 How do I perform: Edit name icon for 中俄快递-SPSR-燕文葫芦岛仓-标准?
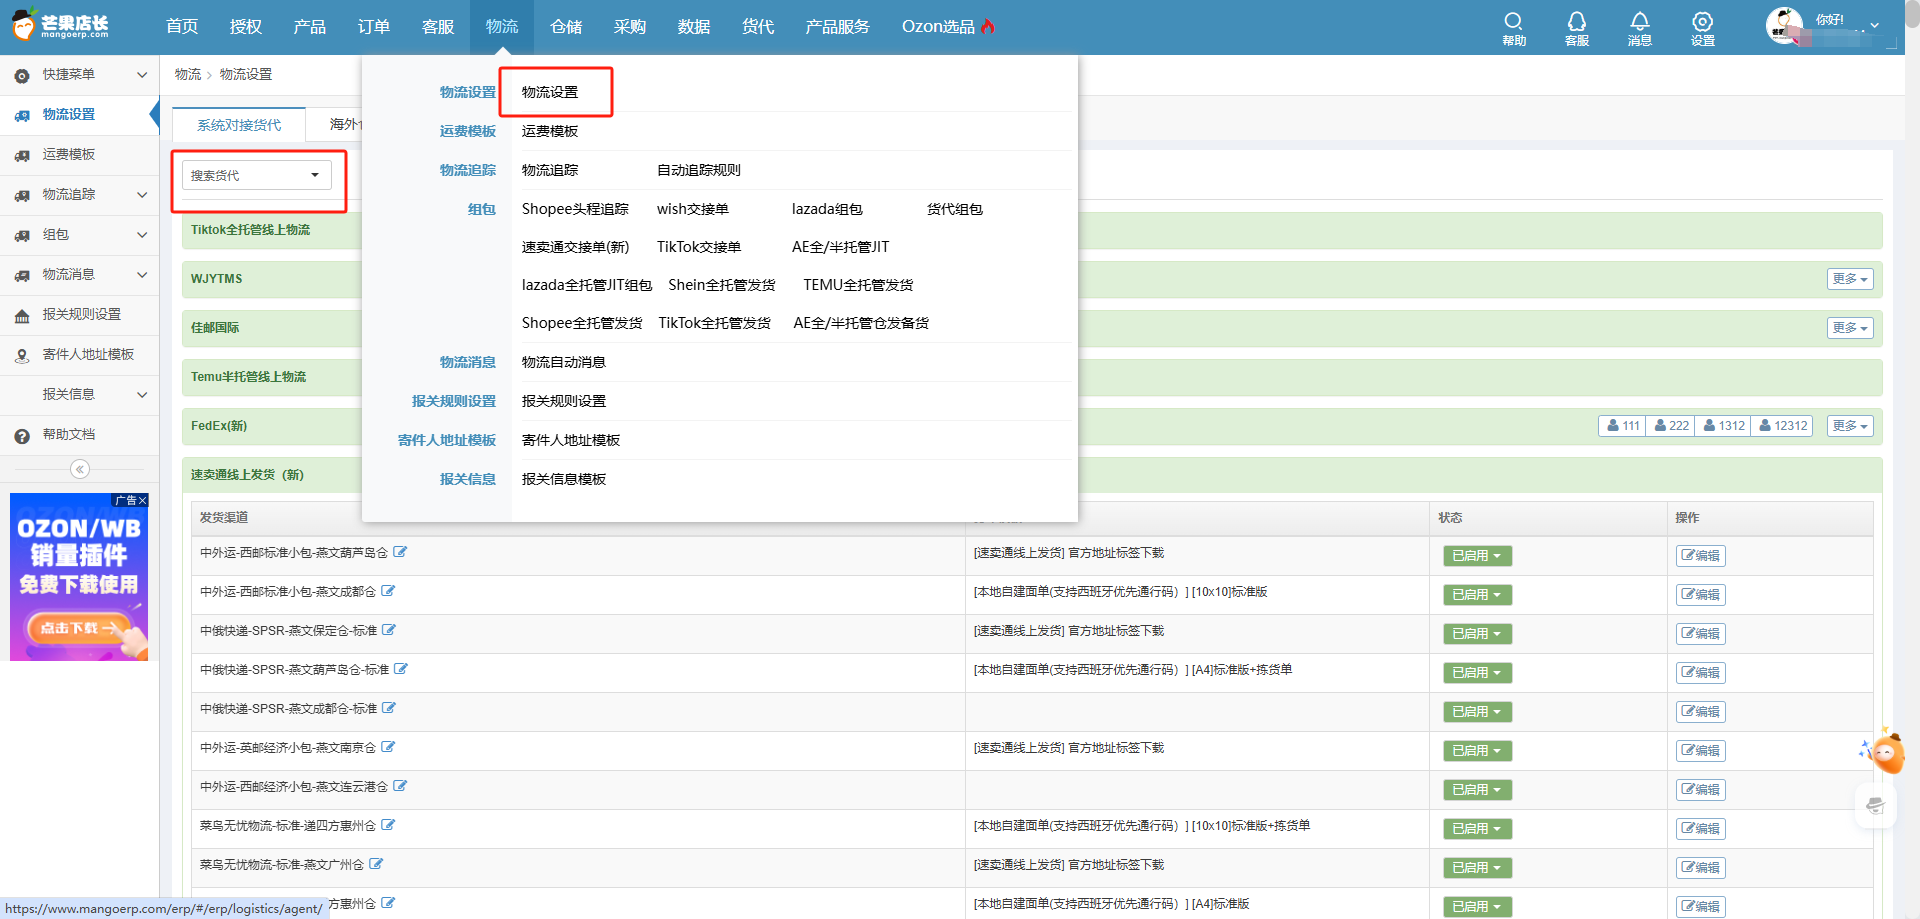tap(401, 669)
